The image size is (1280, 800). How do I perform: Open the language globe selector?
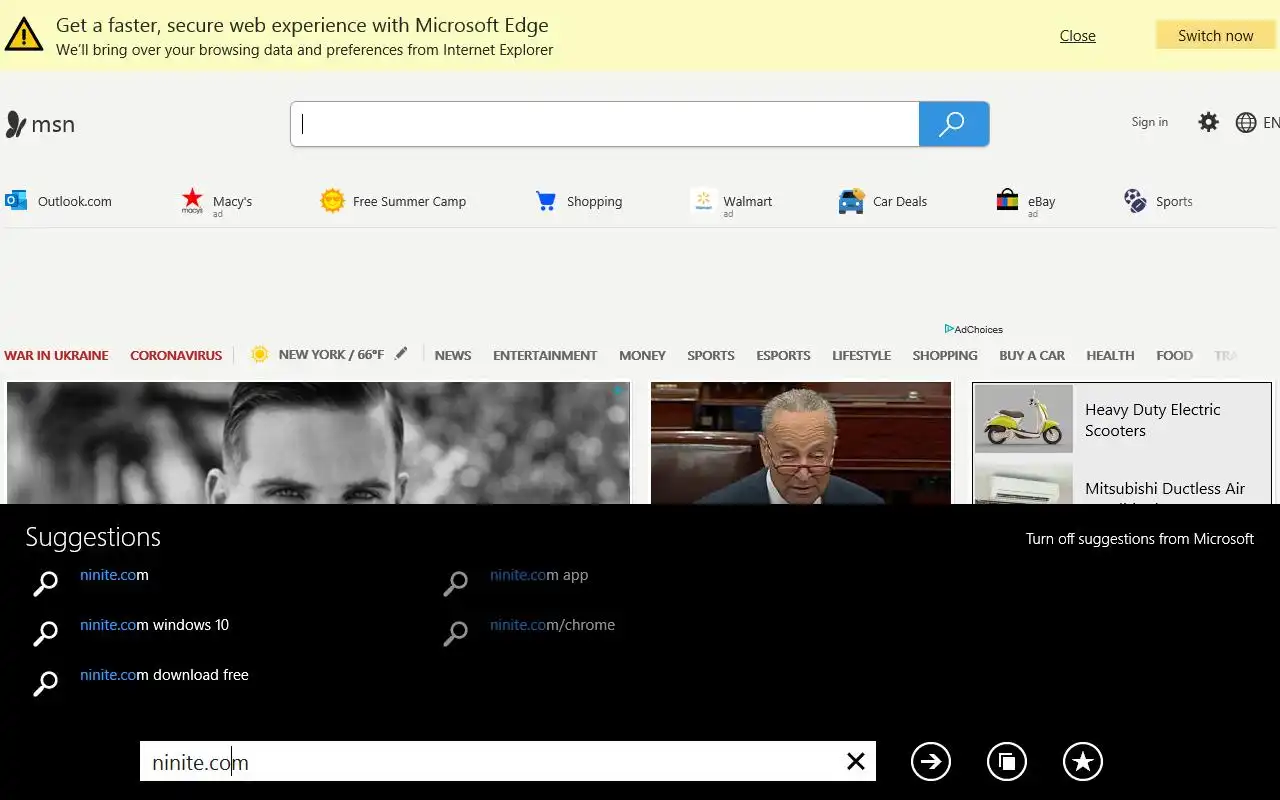[1246, 122]
